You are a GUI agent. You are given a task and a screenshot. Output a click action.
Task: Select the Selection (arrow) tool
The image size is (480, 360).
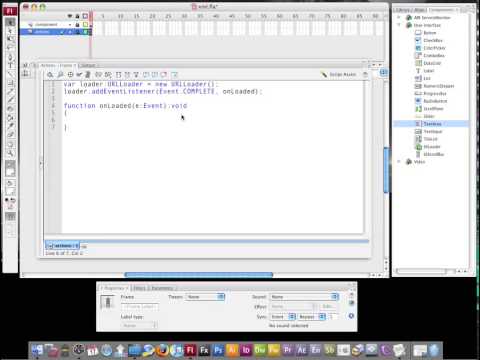10,23
